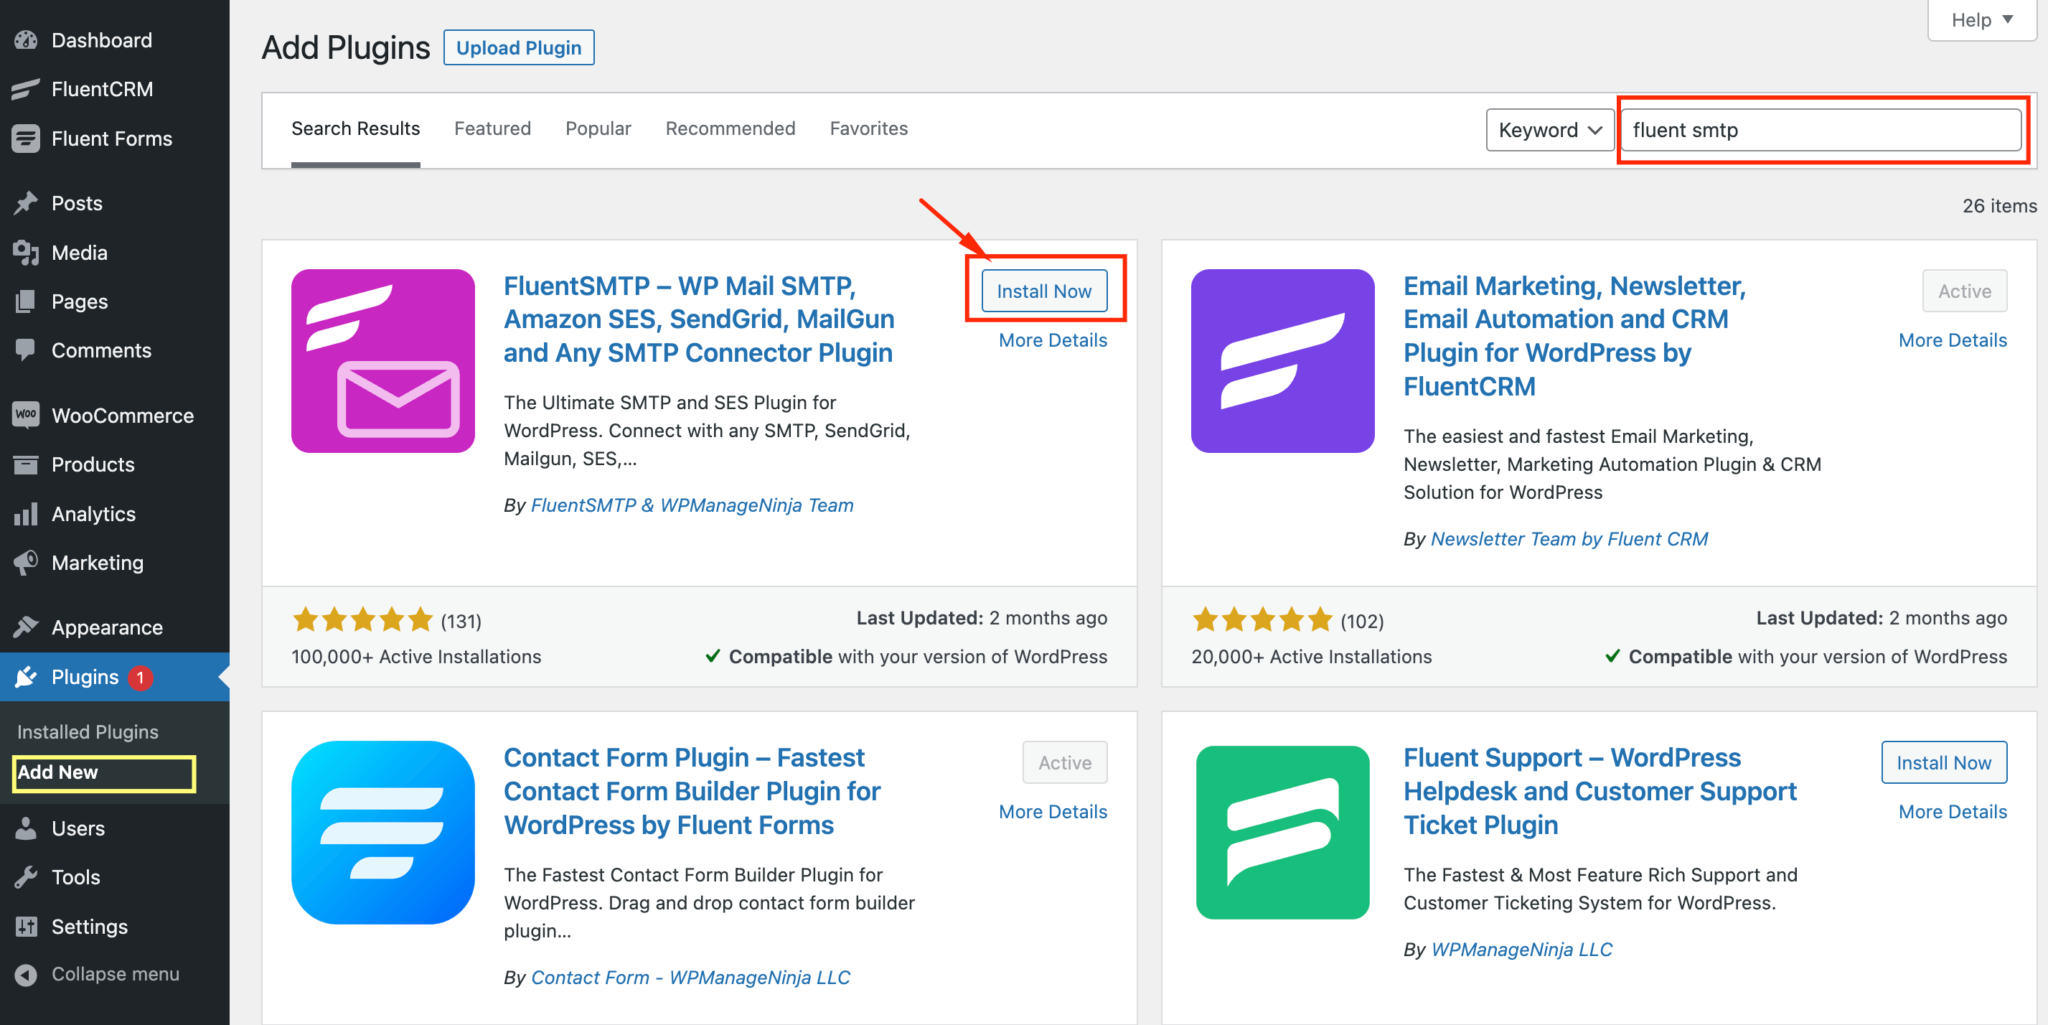This screenshot has height=1025, width=2048.
Task: Click the Collapse menu arrow icon
Action: pyautogui.click(x=26, y=974)
